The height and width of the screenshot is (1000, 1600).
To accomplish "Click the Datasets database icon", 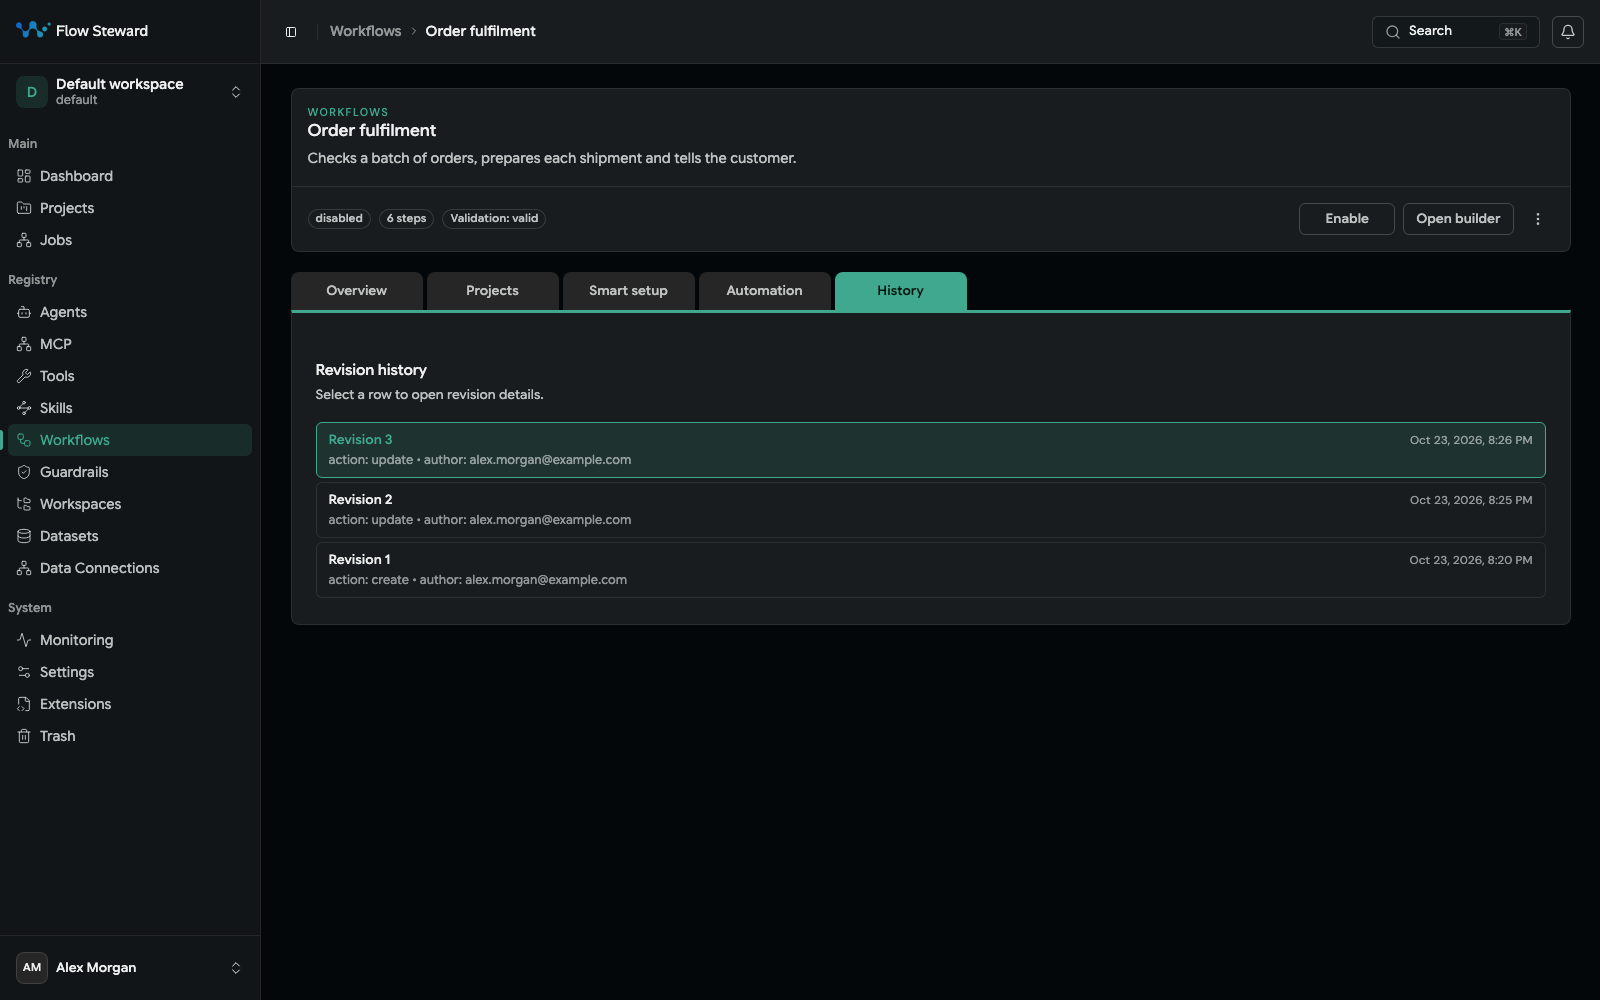I will tap(24, 536).
